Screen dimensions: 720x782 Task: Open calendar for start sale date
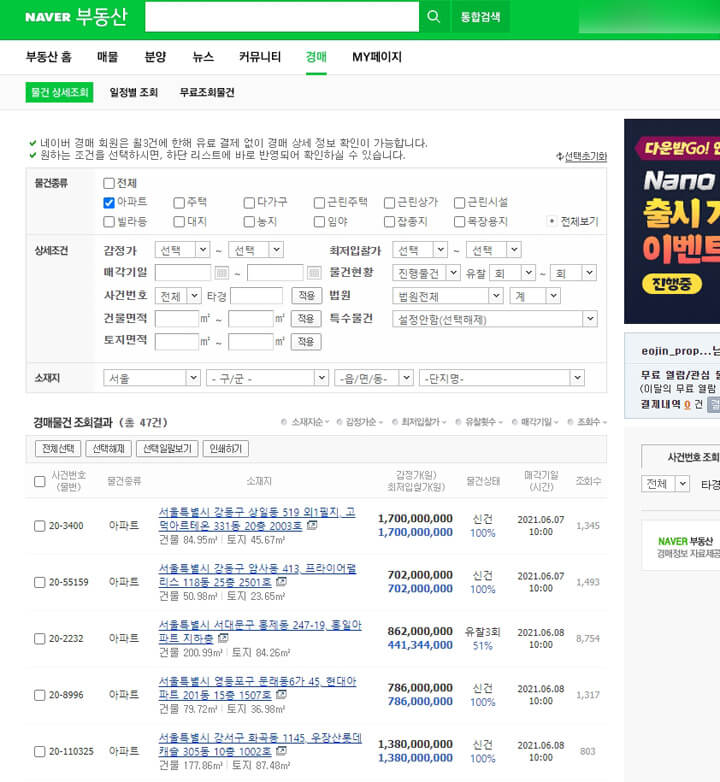tap(222, 273)
